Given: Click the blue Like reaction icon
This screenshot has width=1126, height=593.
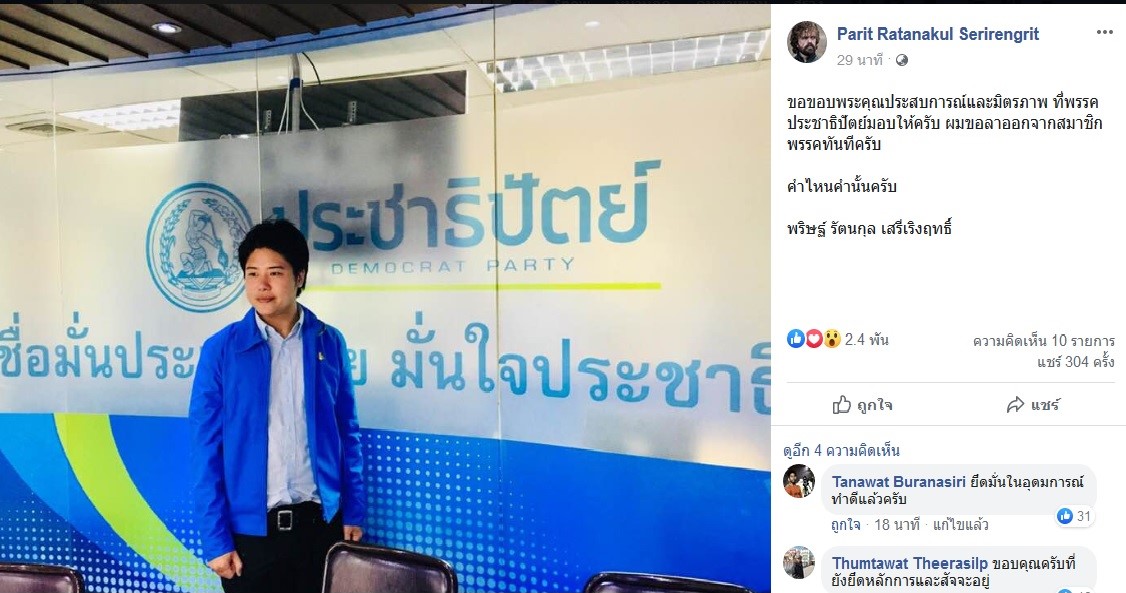Looking at the screenshot, I should pyautogui.click(x=796, y=339).
